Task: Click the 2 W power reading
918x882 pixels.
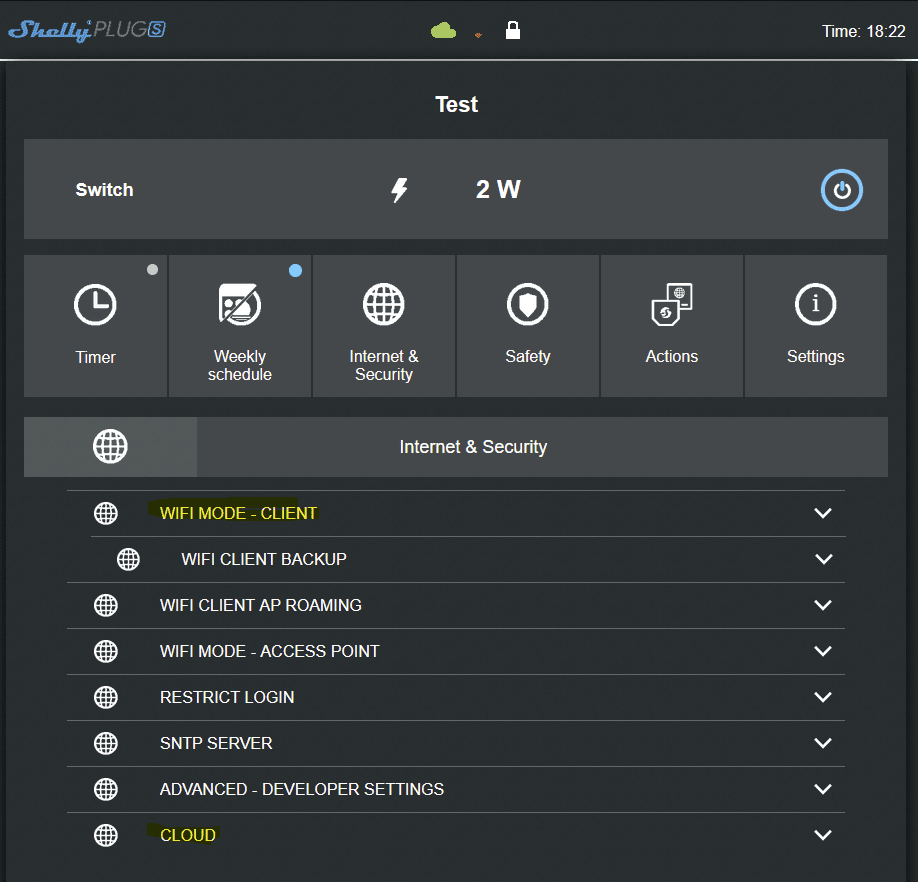Action: coord(498,189)
